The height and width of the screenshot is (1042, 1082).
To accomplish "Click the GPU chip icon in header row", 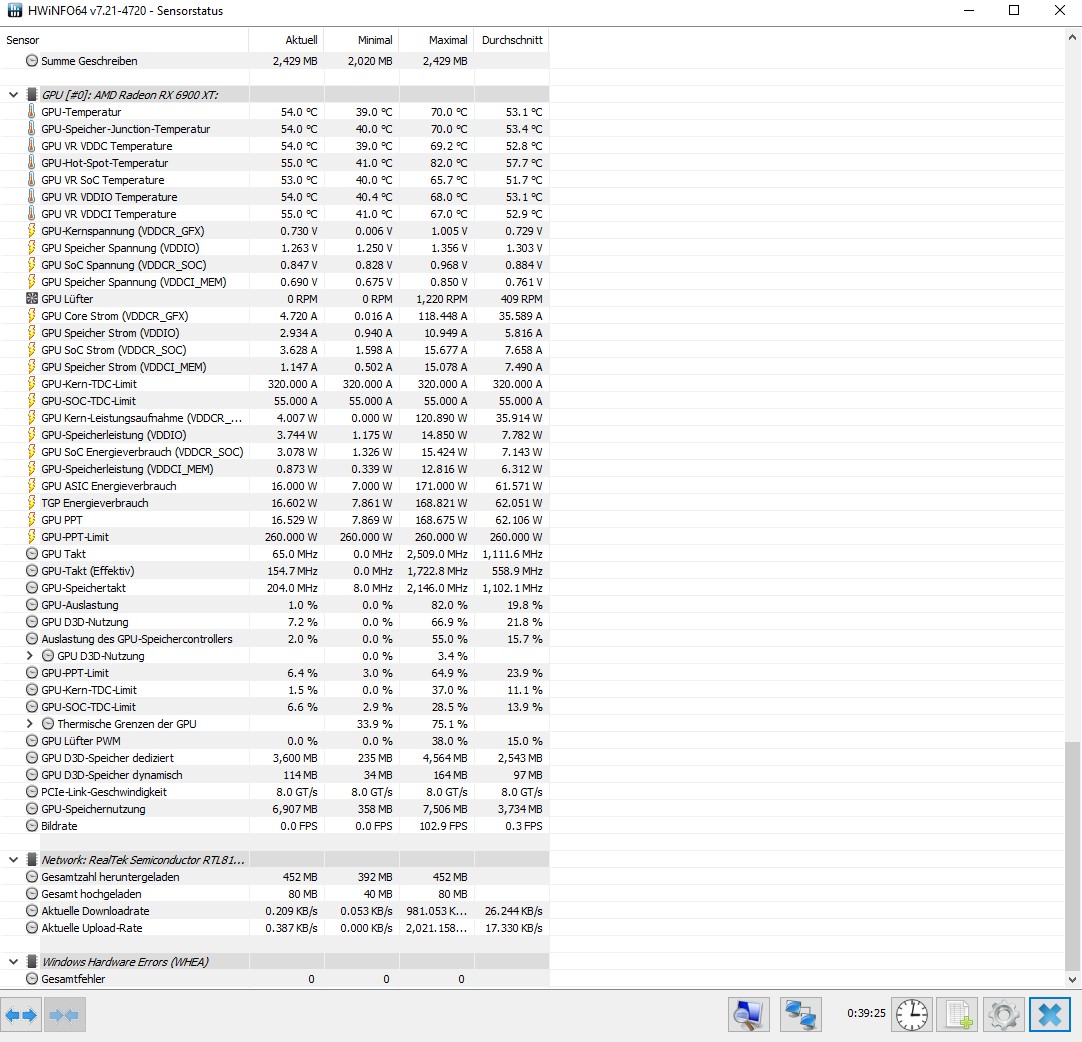I will point(32,95).
